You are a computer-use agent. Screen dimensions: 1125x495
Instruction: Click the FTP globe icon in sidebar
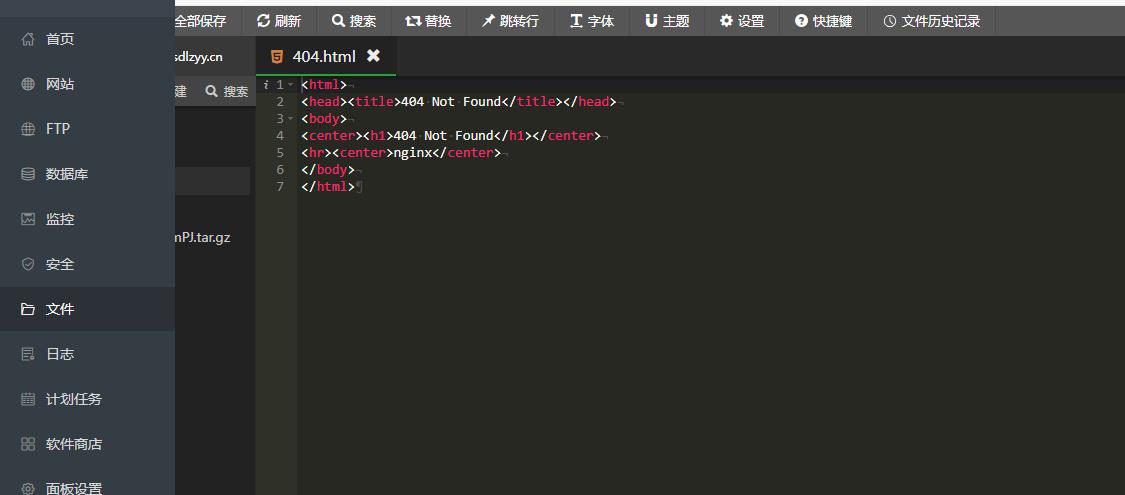[28, 129]
